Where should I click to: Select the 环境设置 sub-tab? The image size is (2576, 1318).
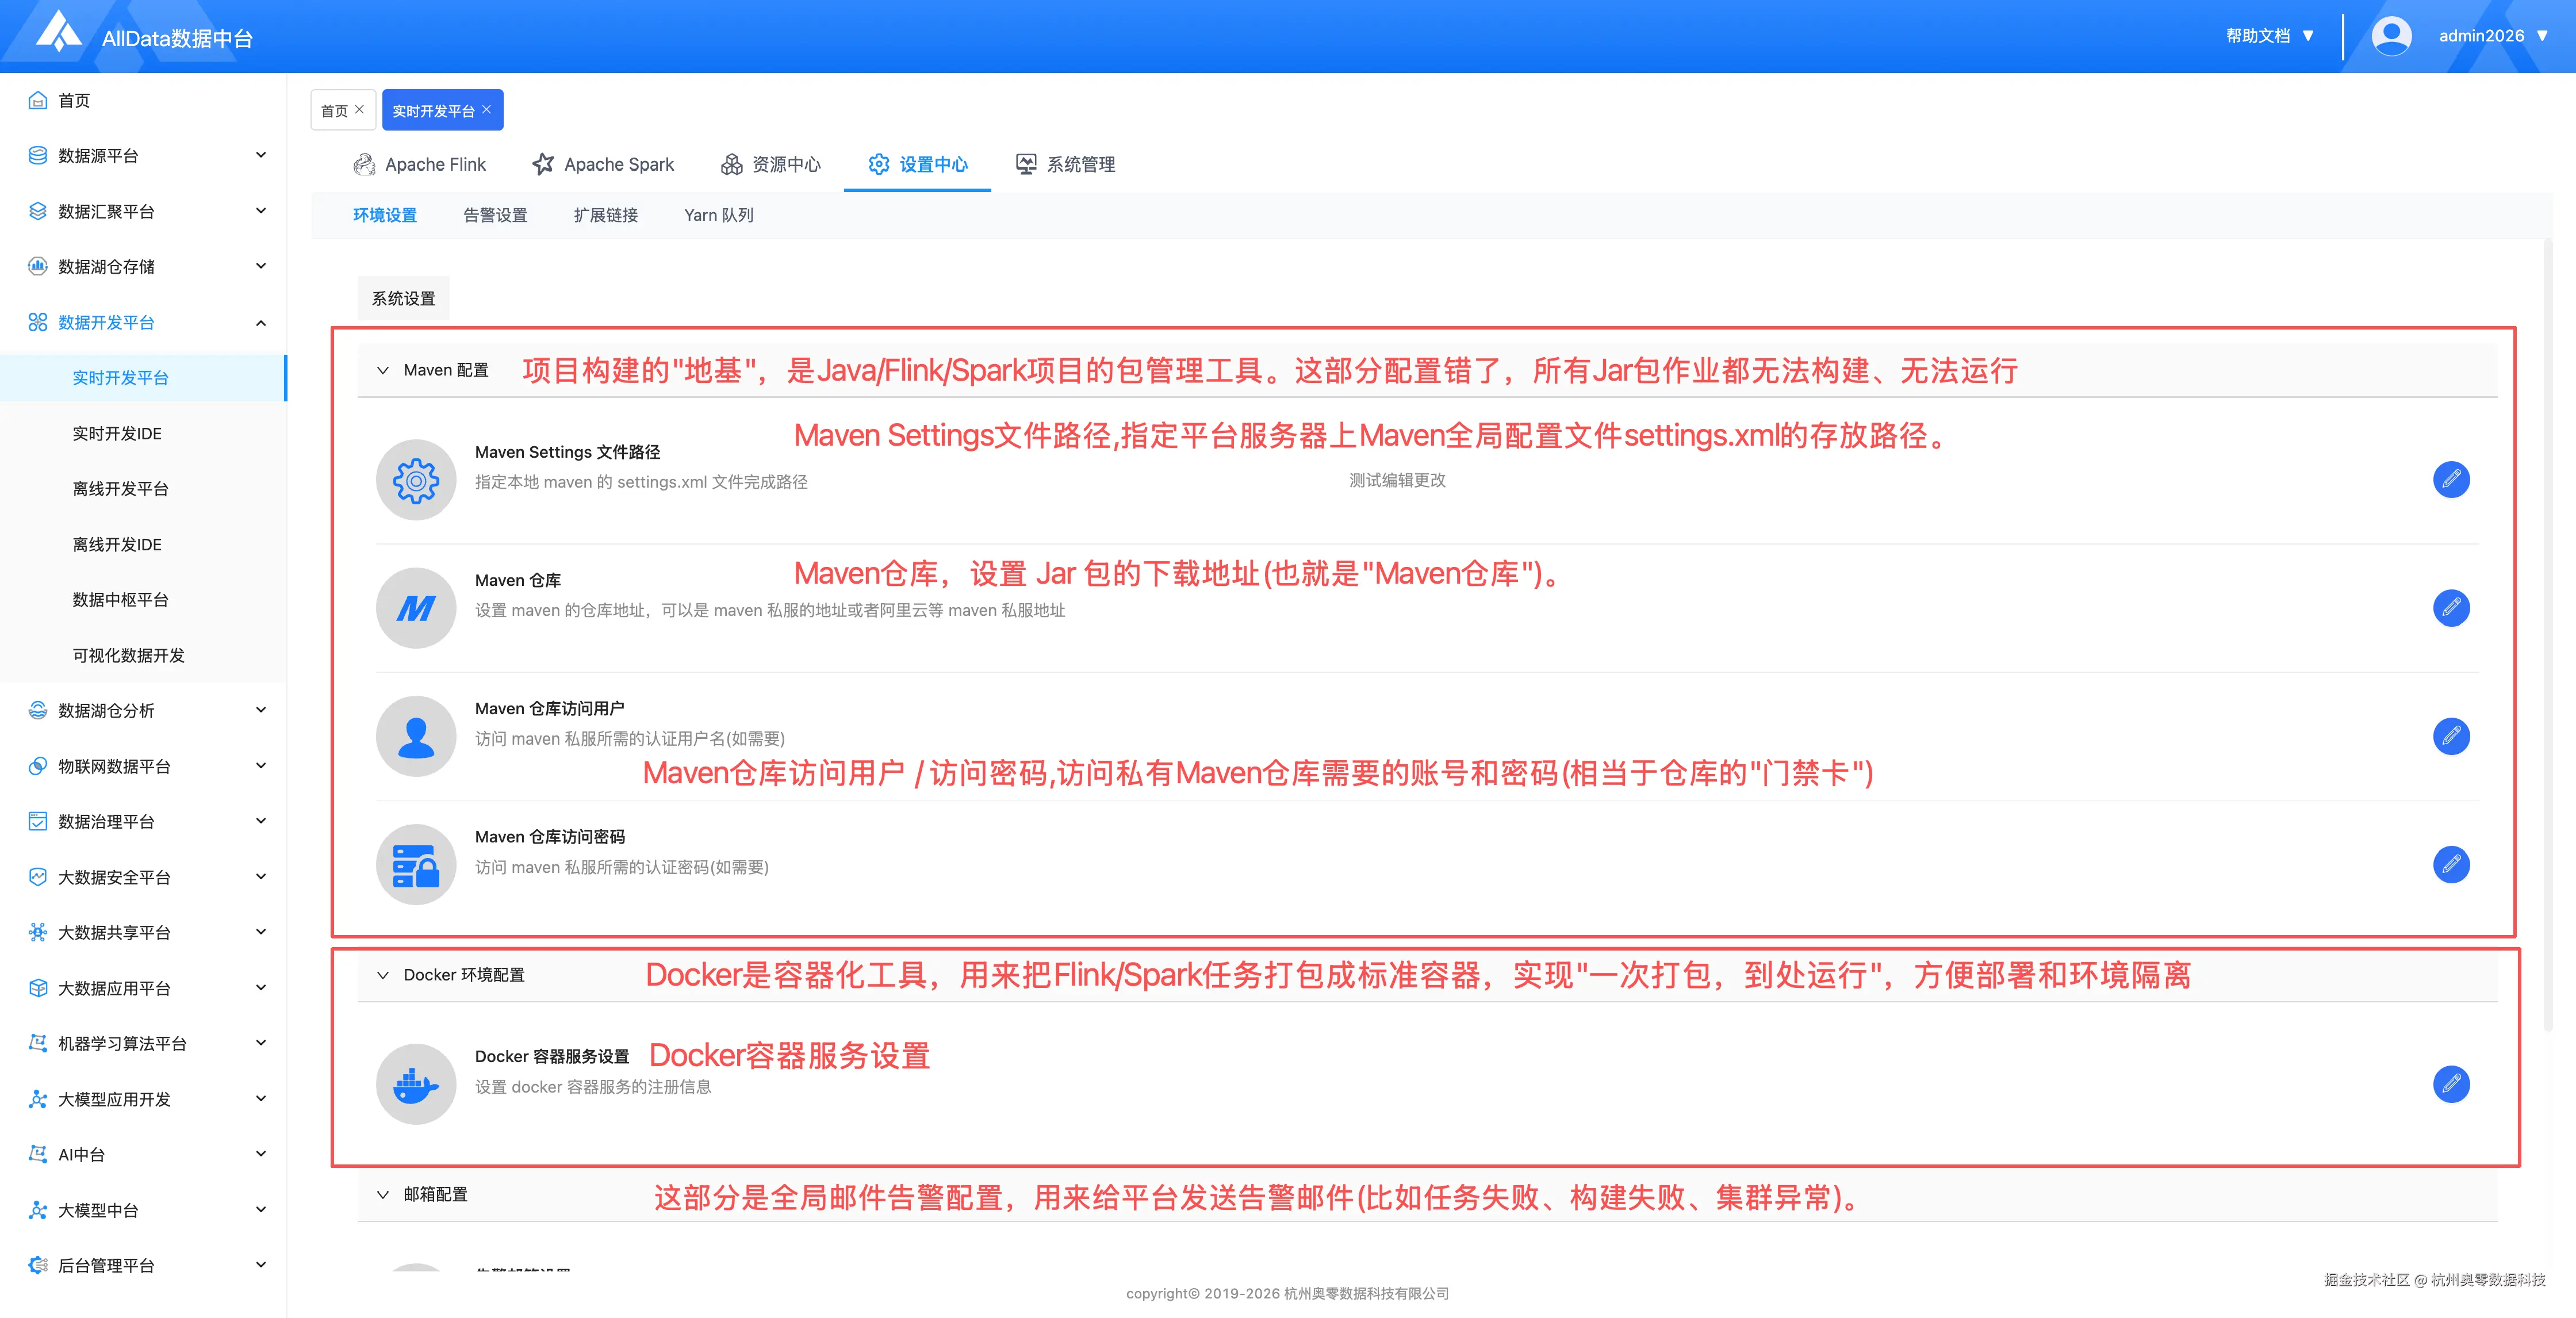pos(385,215)
